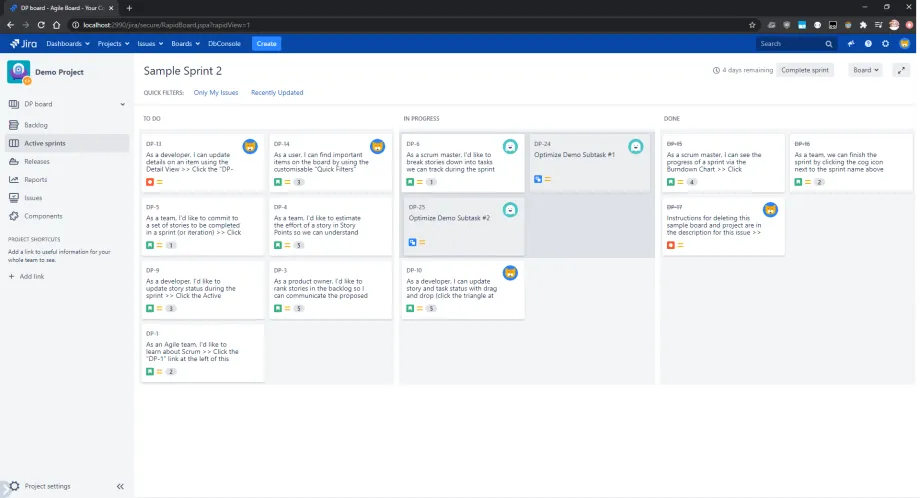Click the Project settings gear icon
Image resolution: width=920 pixels, height=498 pixels.
(x=15, y=486)
